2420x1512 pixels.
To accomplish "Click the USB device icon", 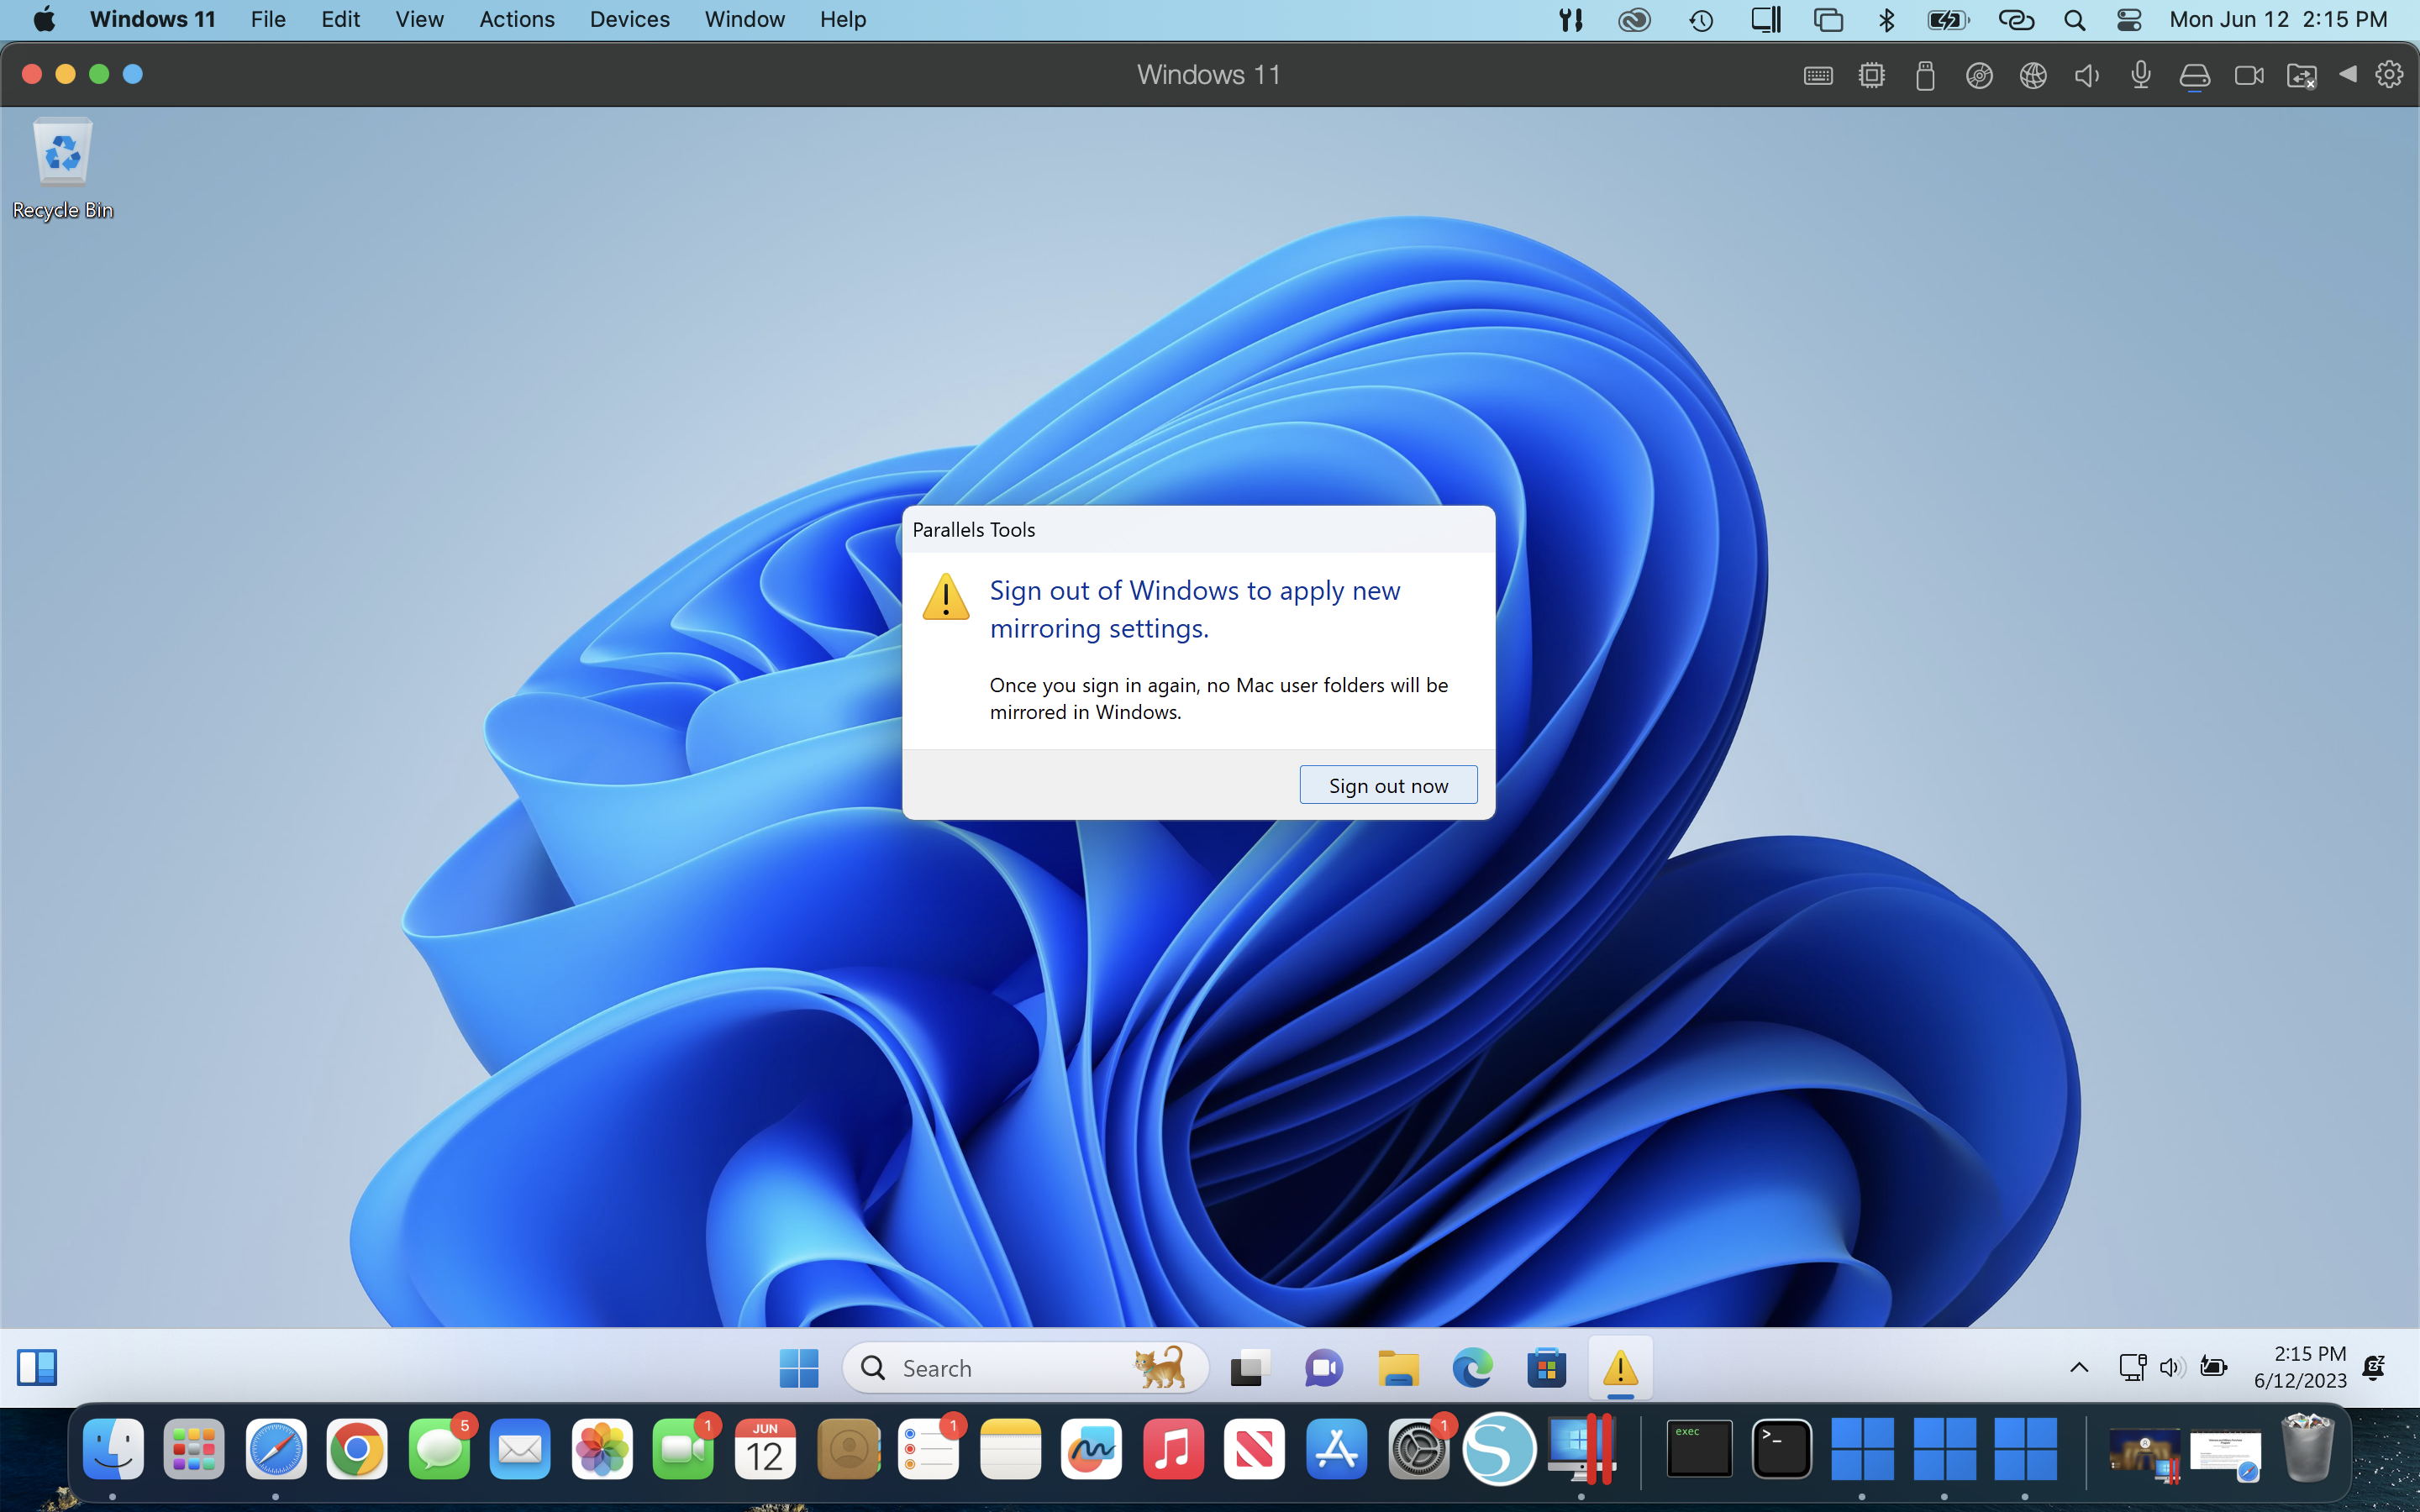I will (1925, 76).
